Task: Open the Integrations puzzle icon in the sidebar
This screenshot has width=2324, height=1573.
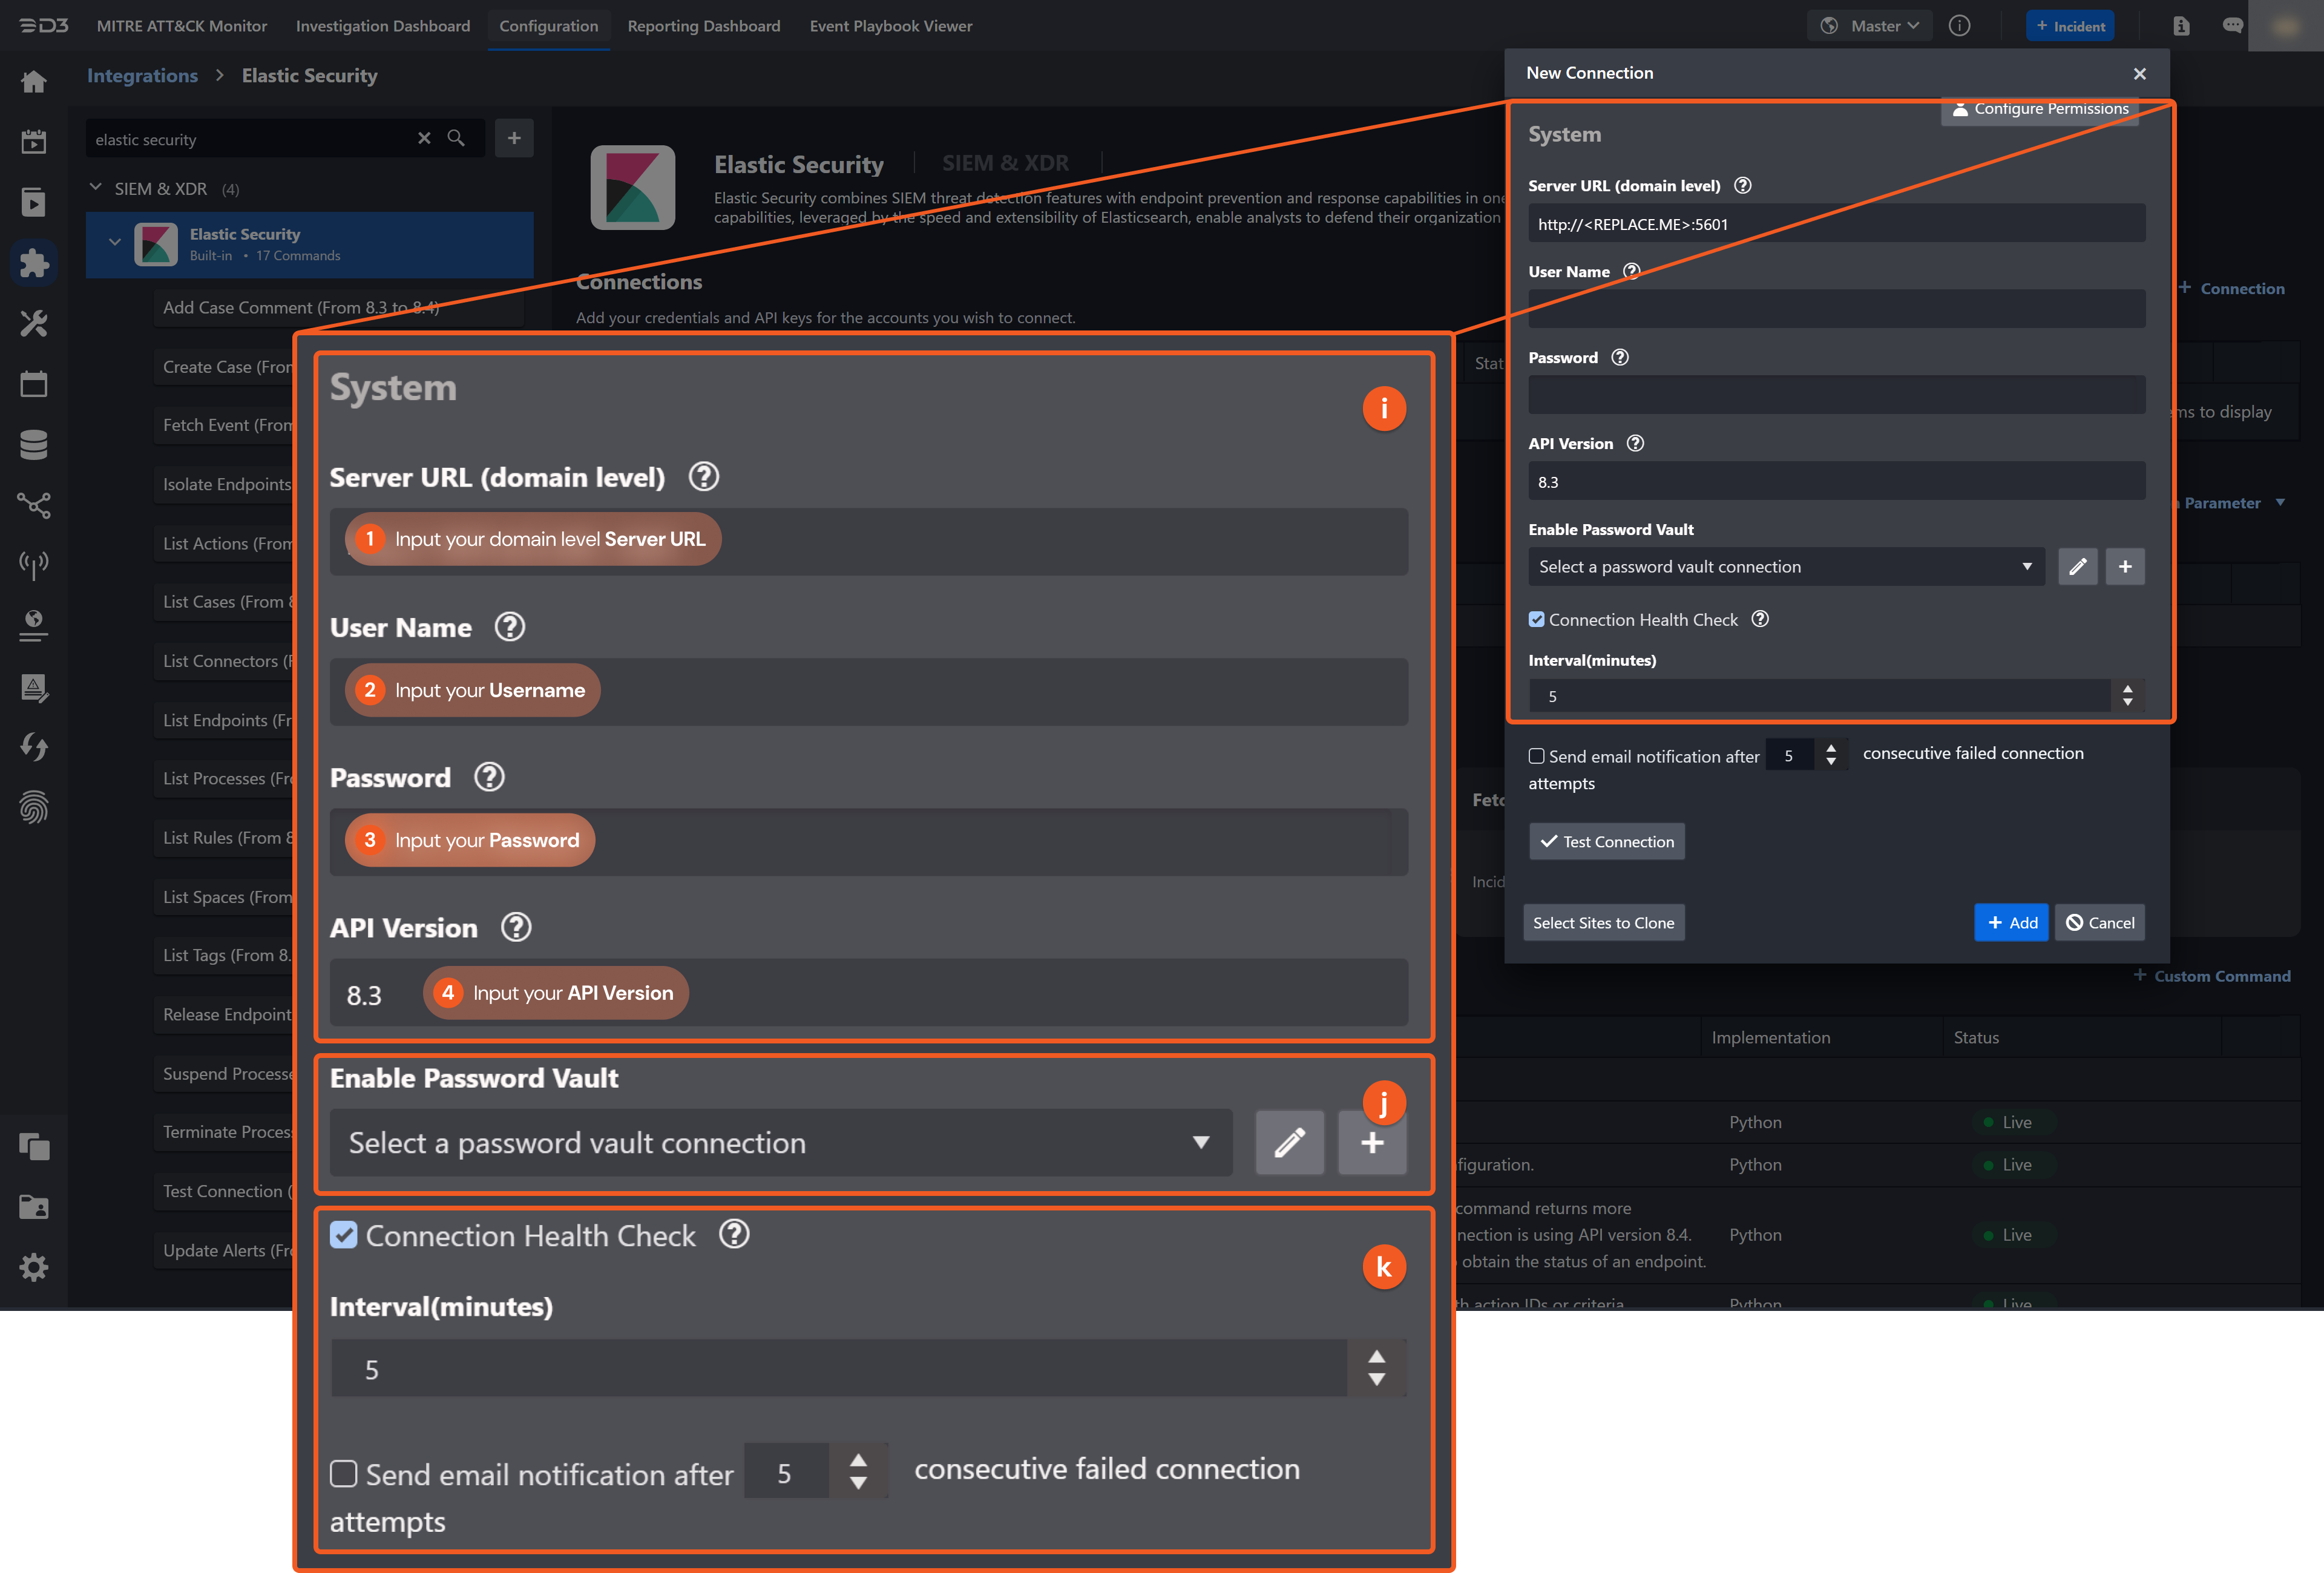Action: tap(34, 262)
